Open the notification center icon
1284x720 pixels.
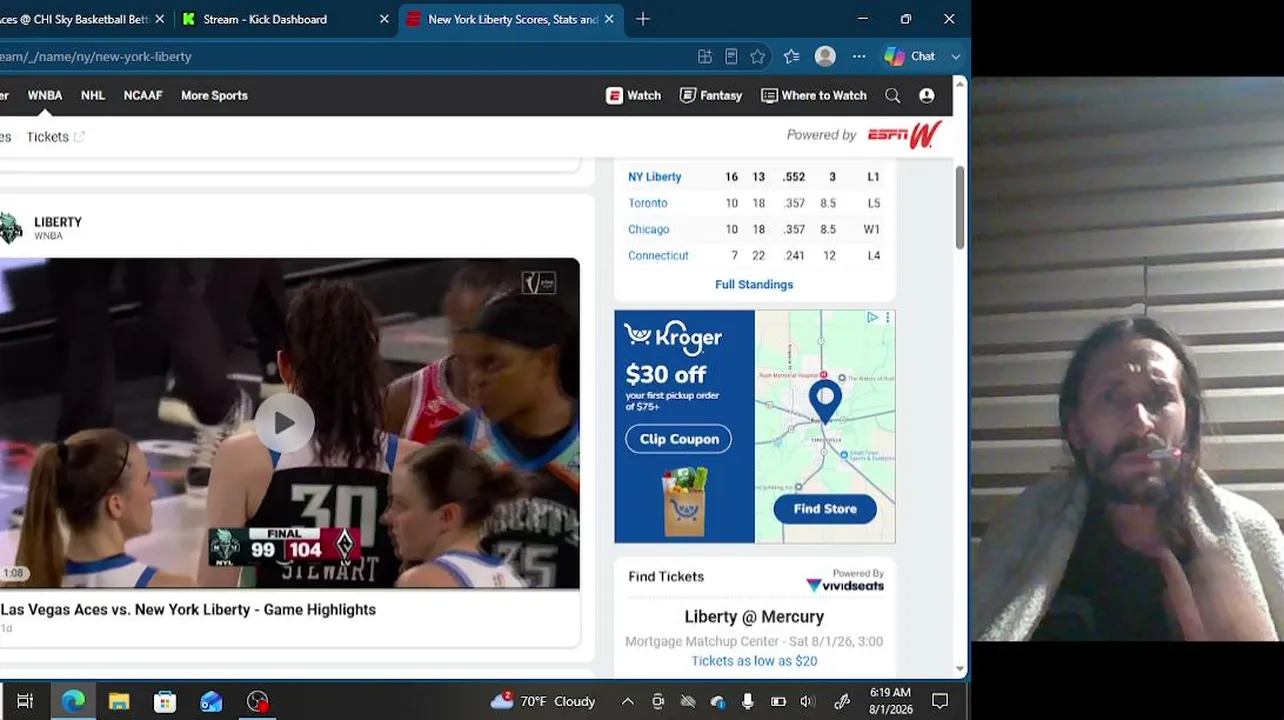point(940,702)
